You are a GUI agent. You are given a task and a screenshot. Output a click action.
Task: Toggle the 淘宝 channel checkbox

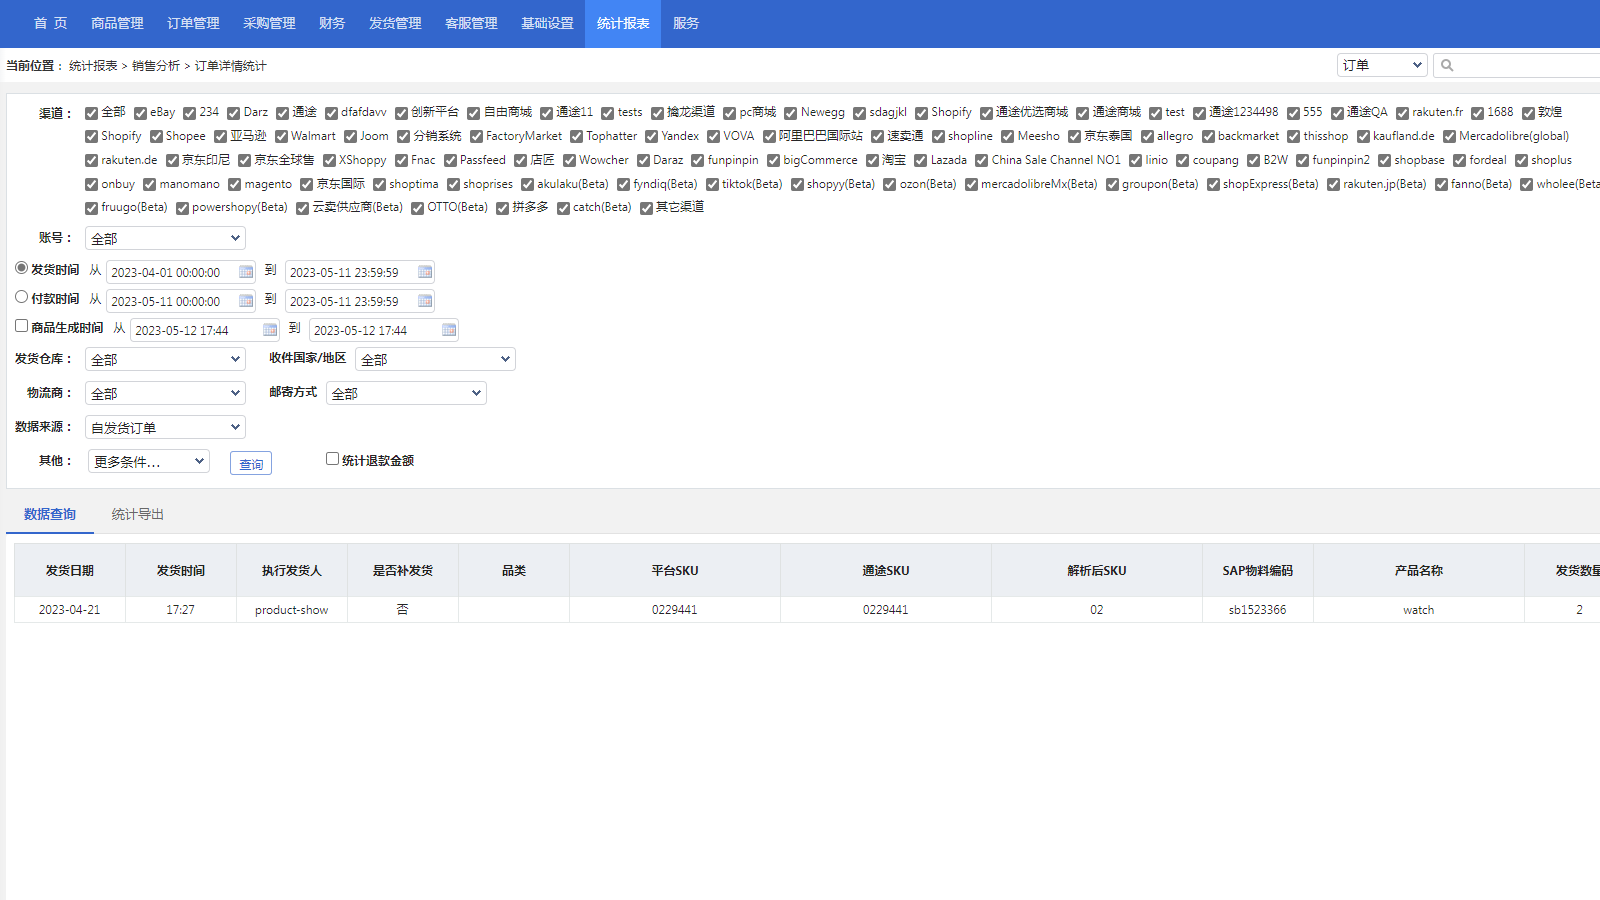872,160
